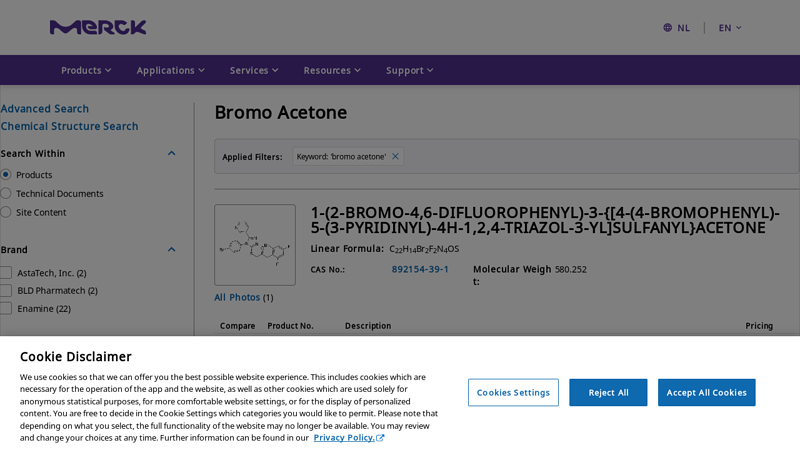800x450 pixels.
Task: Open the Resources menu
Action: [x=332, y=70]
